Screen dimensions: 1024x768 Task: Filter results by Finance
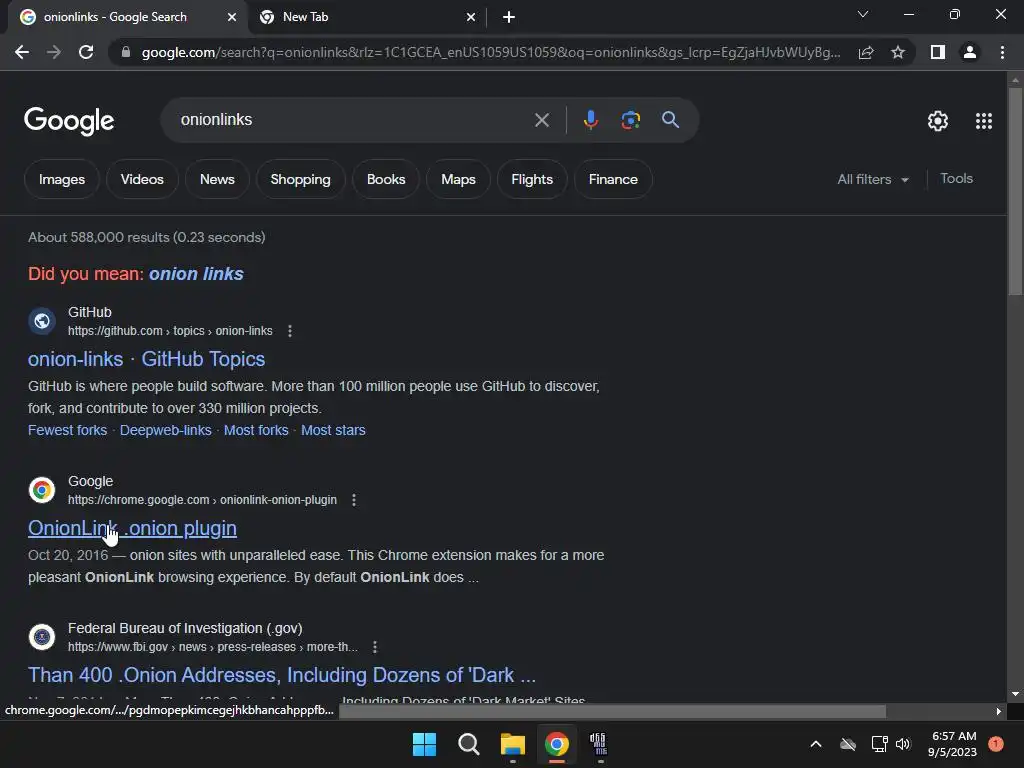click(613, 180)
